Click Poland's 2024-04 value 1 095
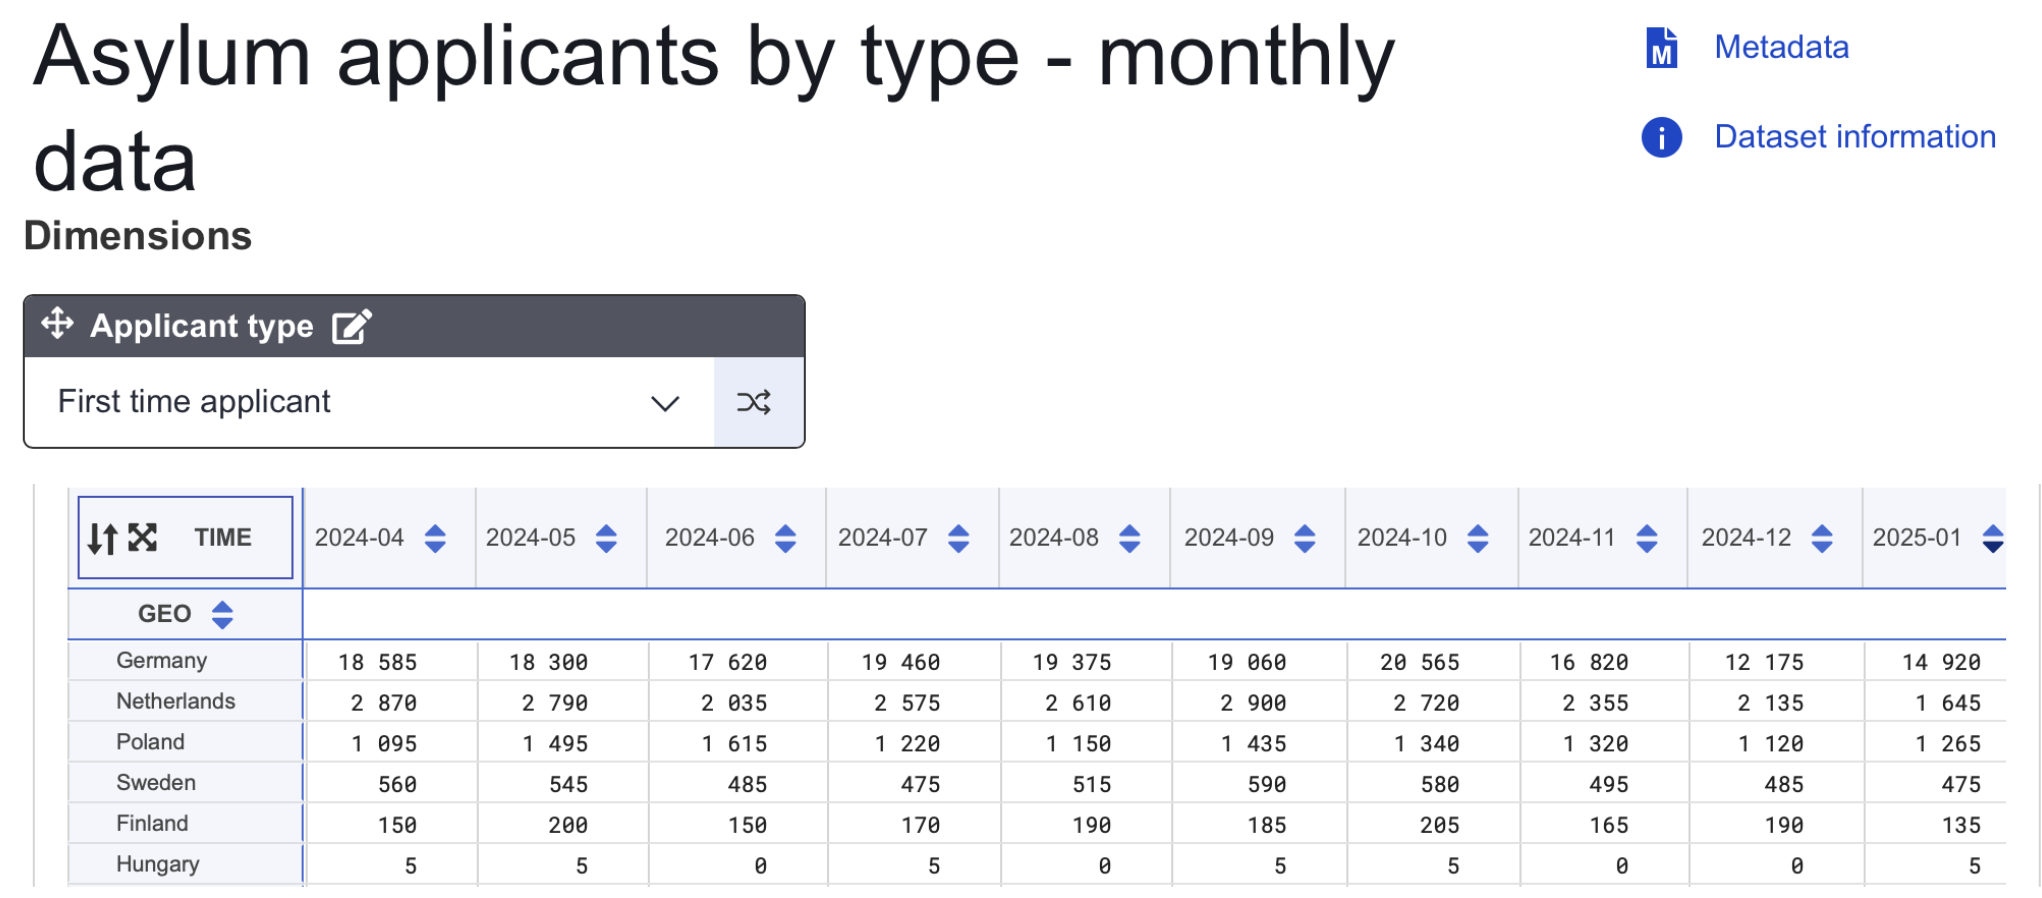2042x898 pixels. coord(384,744)
